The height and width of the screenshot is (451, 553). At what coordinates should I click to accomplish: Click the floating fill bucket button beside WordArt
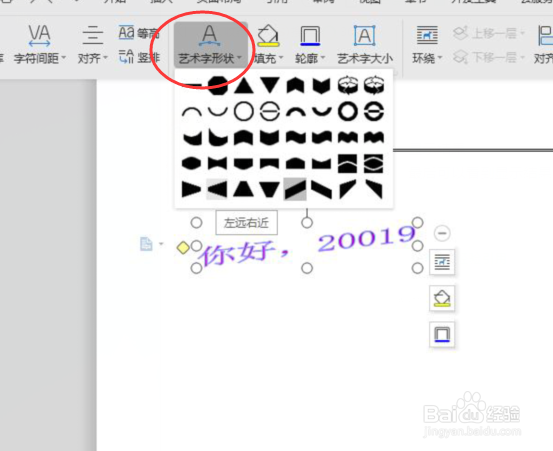tap(442, 298)
